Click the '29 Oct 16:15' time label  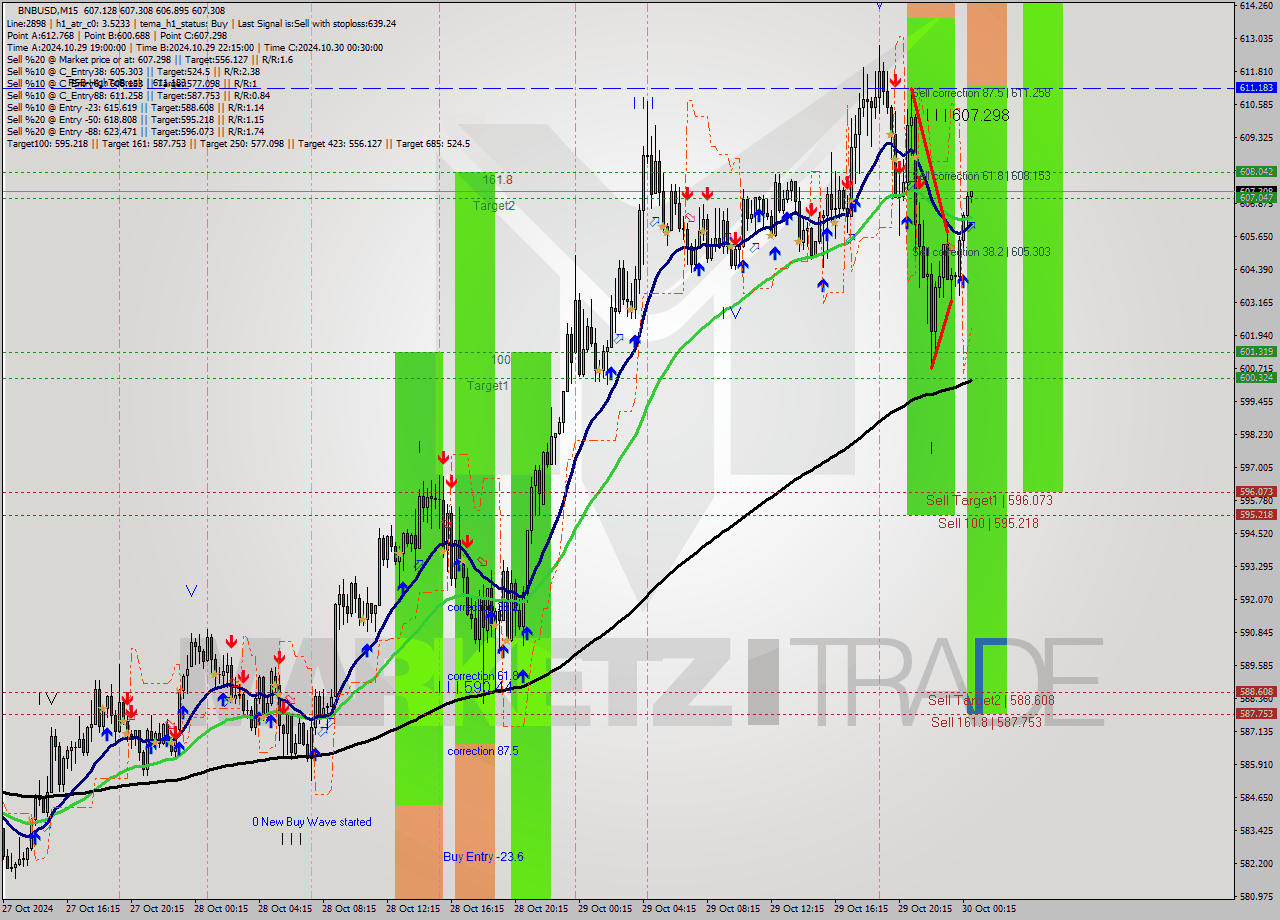[x=860, y=909]
